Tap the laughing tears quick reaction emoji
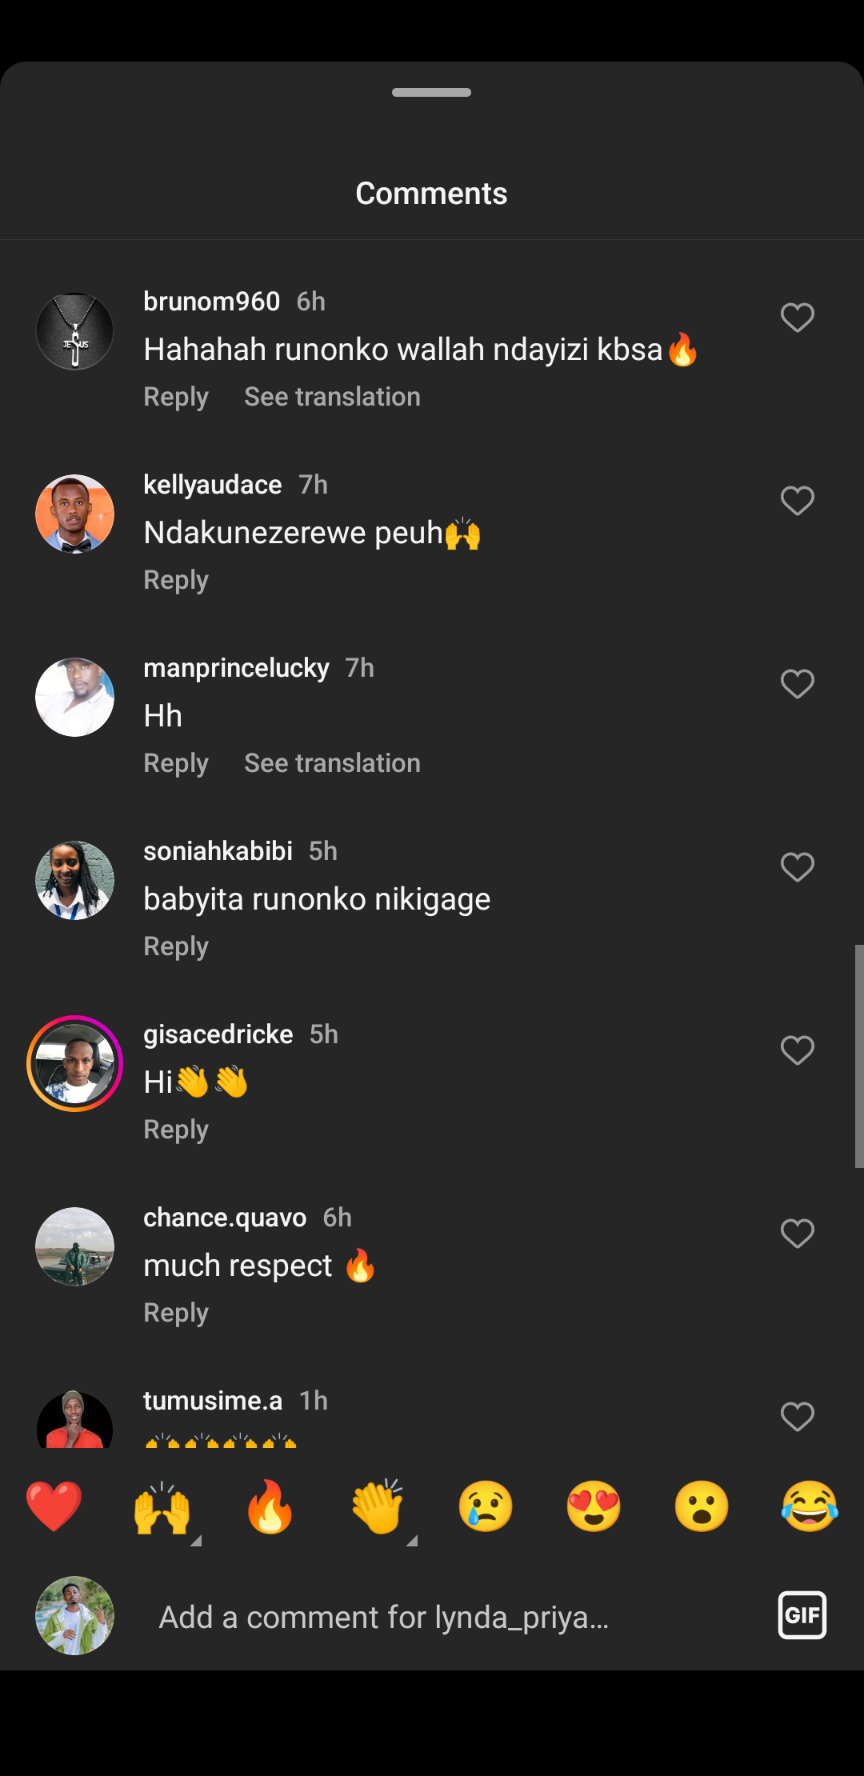 click(809, 1507)
